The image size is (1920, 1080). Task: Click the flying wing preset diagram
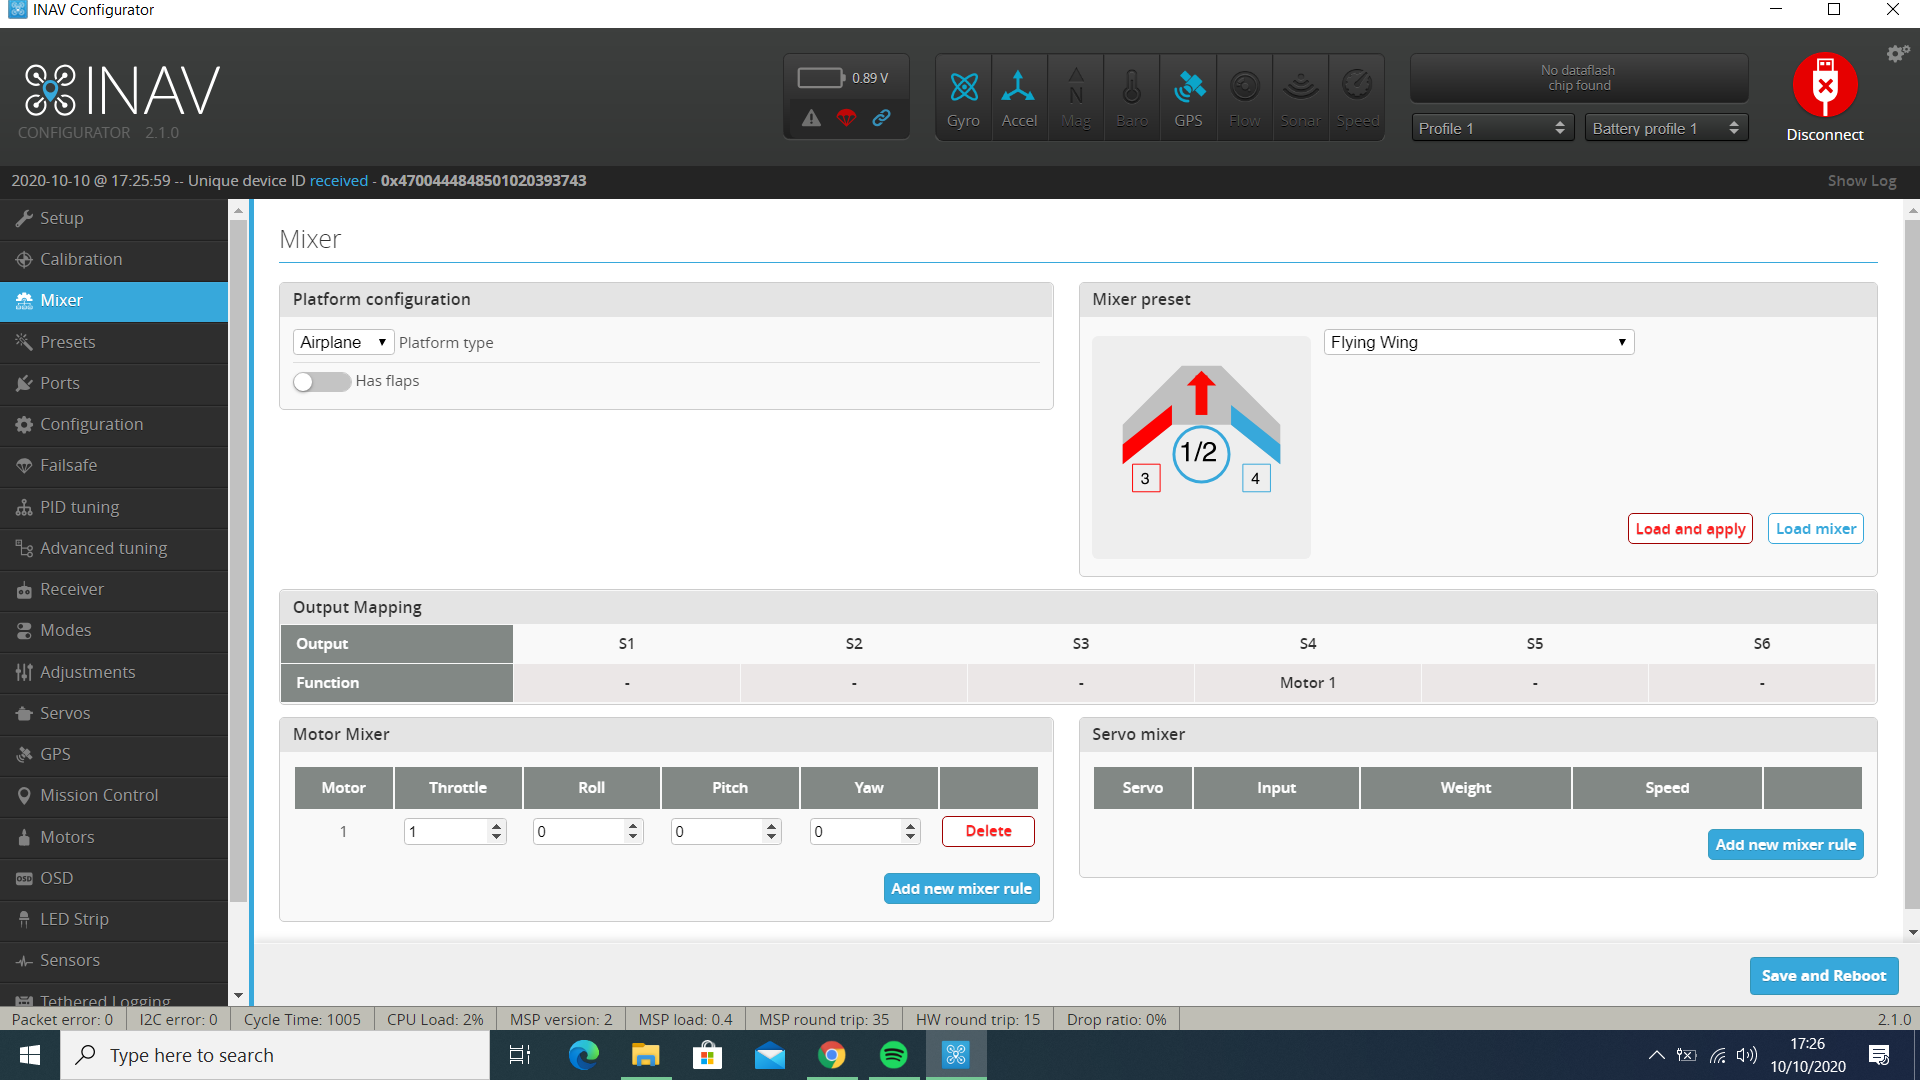pos(1201,446)
